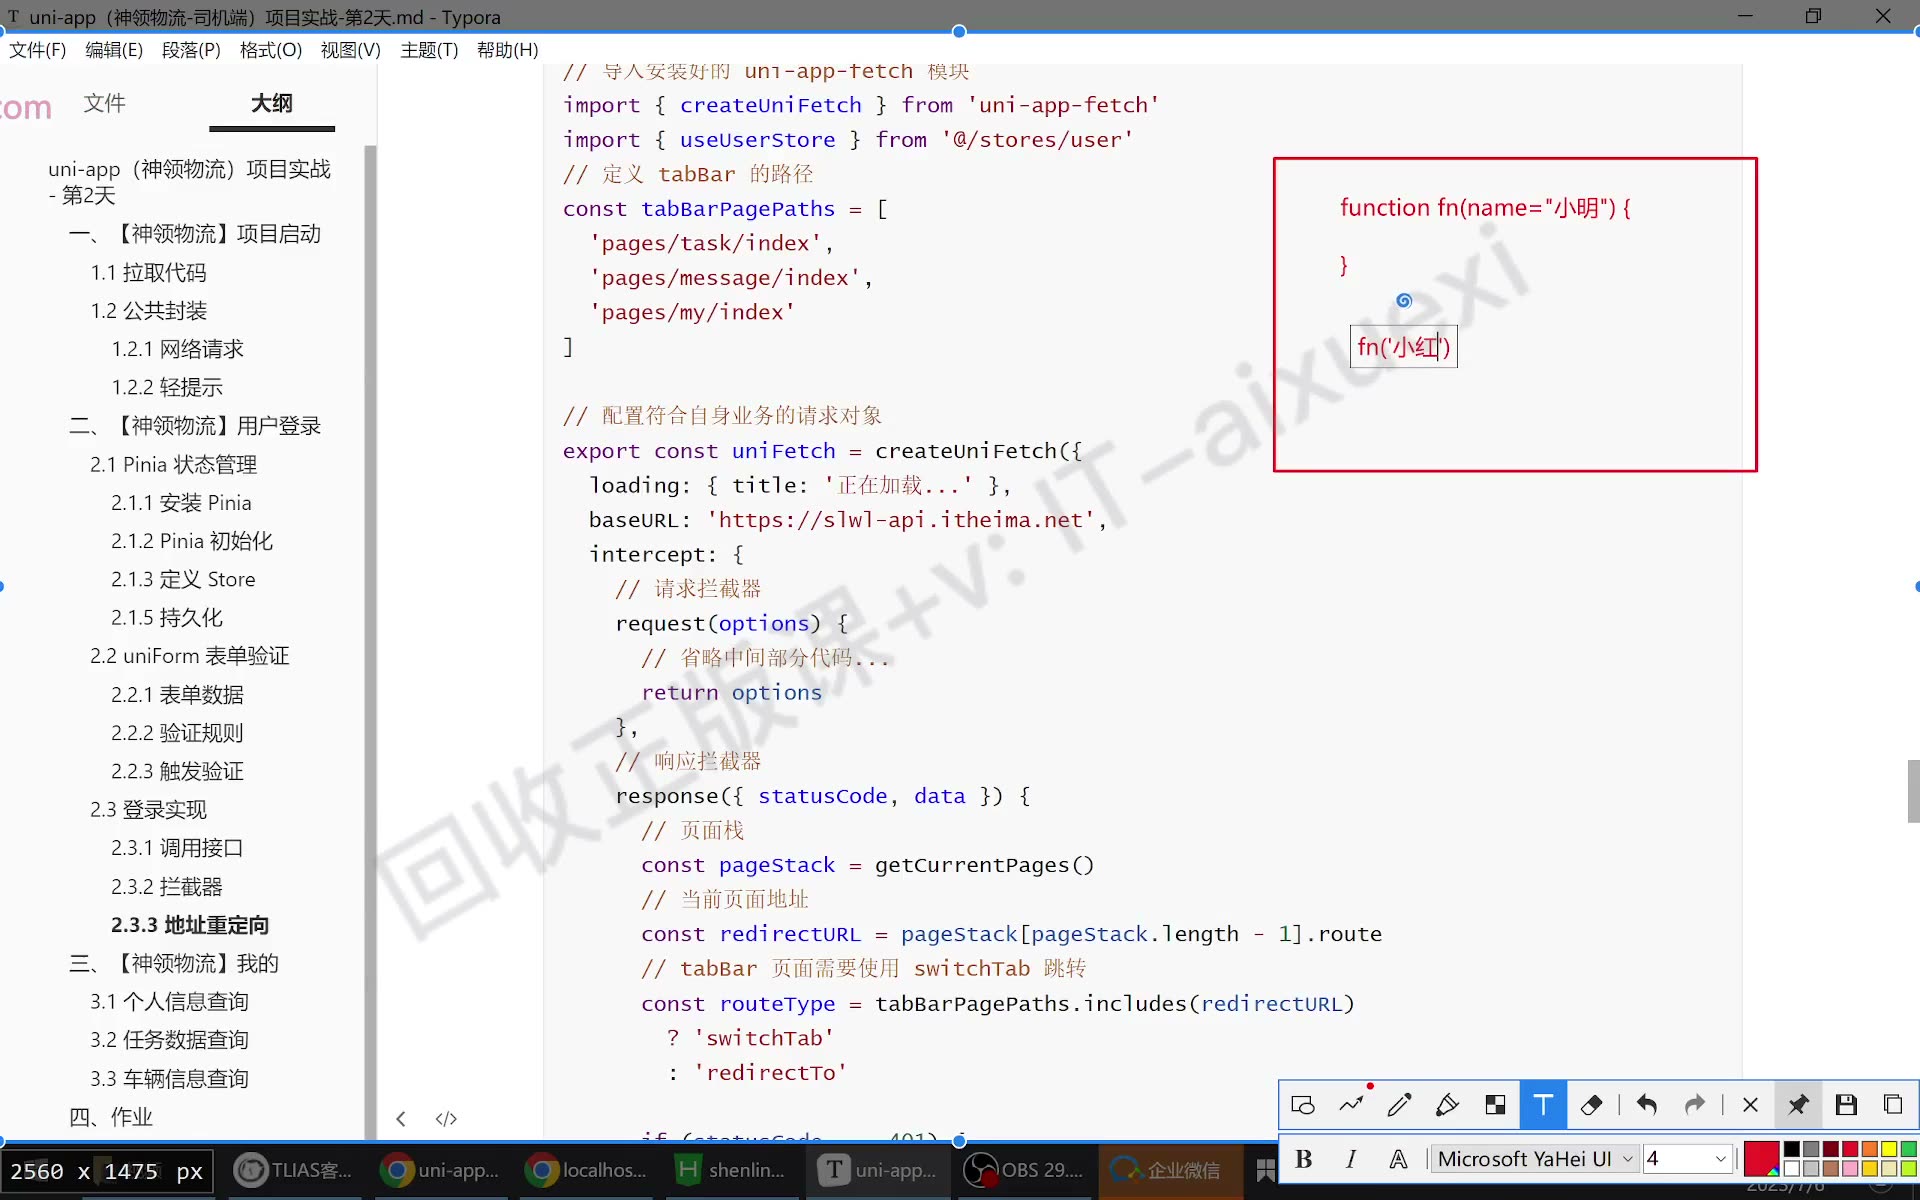The width and height of the screenshot is (1920, 1200).
Task: Click the document vertical scrollbar thumb
Action: (x=1913, y=791)
